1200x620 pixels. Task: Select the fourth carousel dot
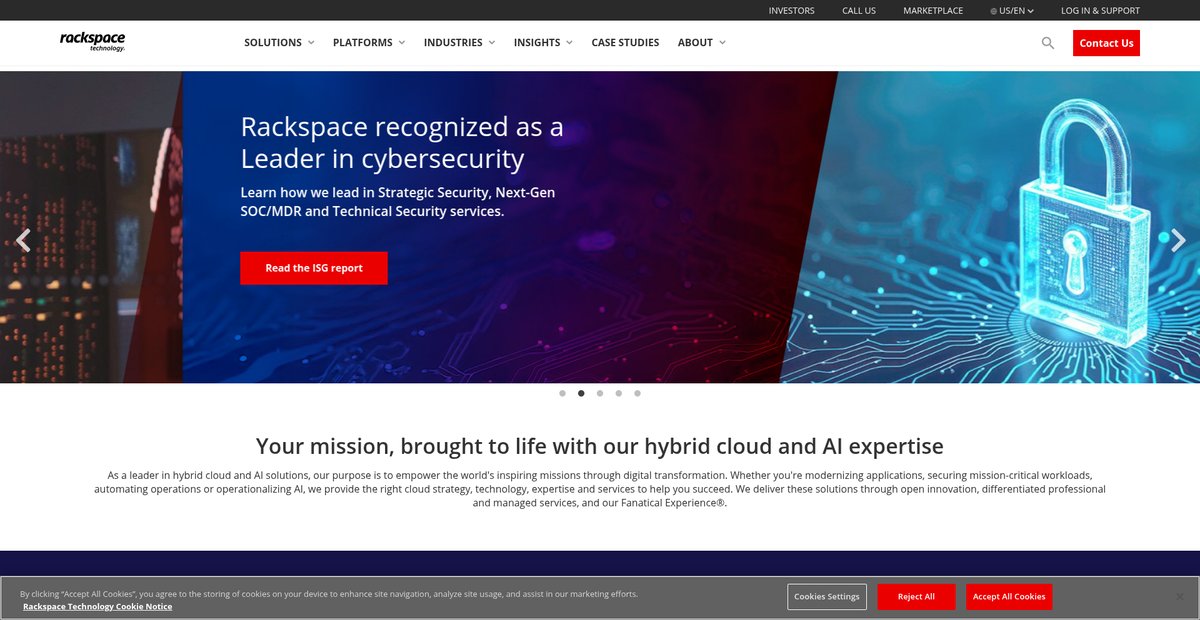pyautogui.click(x=619, y=393)
